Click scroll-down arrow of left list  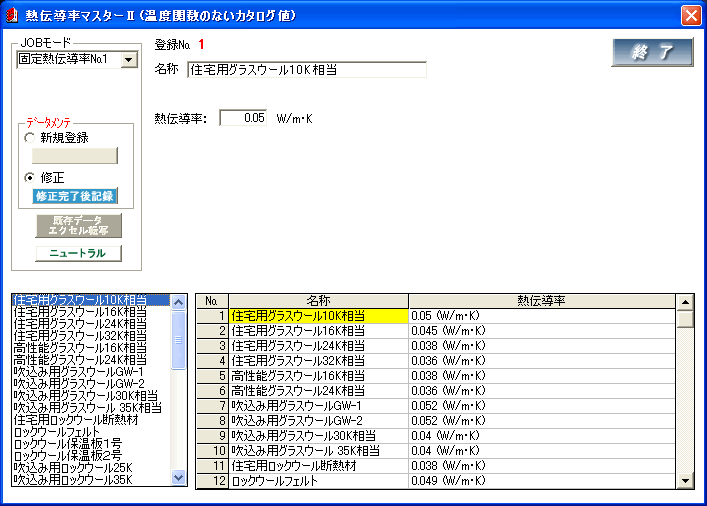coord(179,479)
